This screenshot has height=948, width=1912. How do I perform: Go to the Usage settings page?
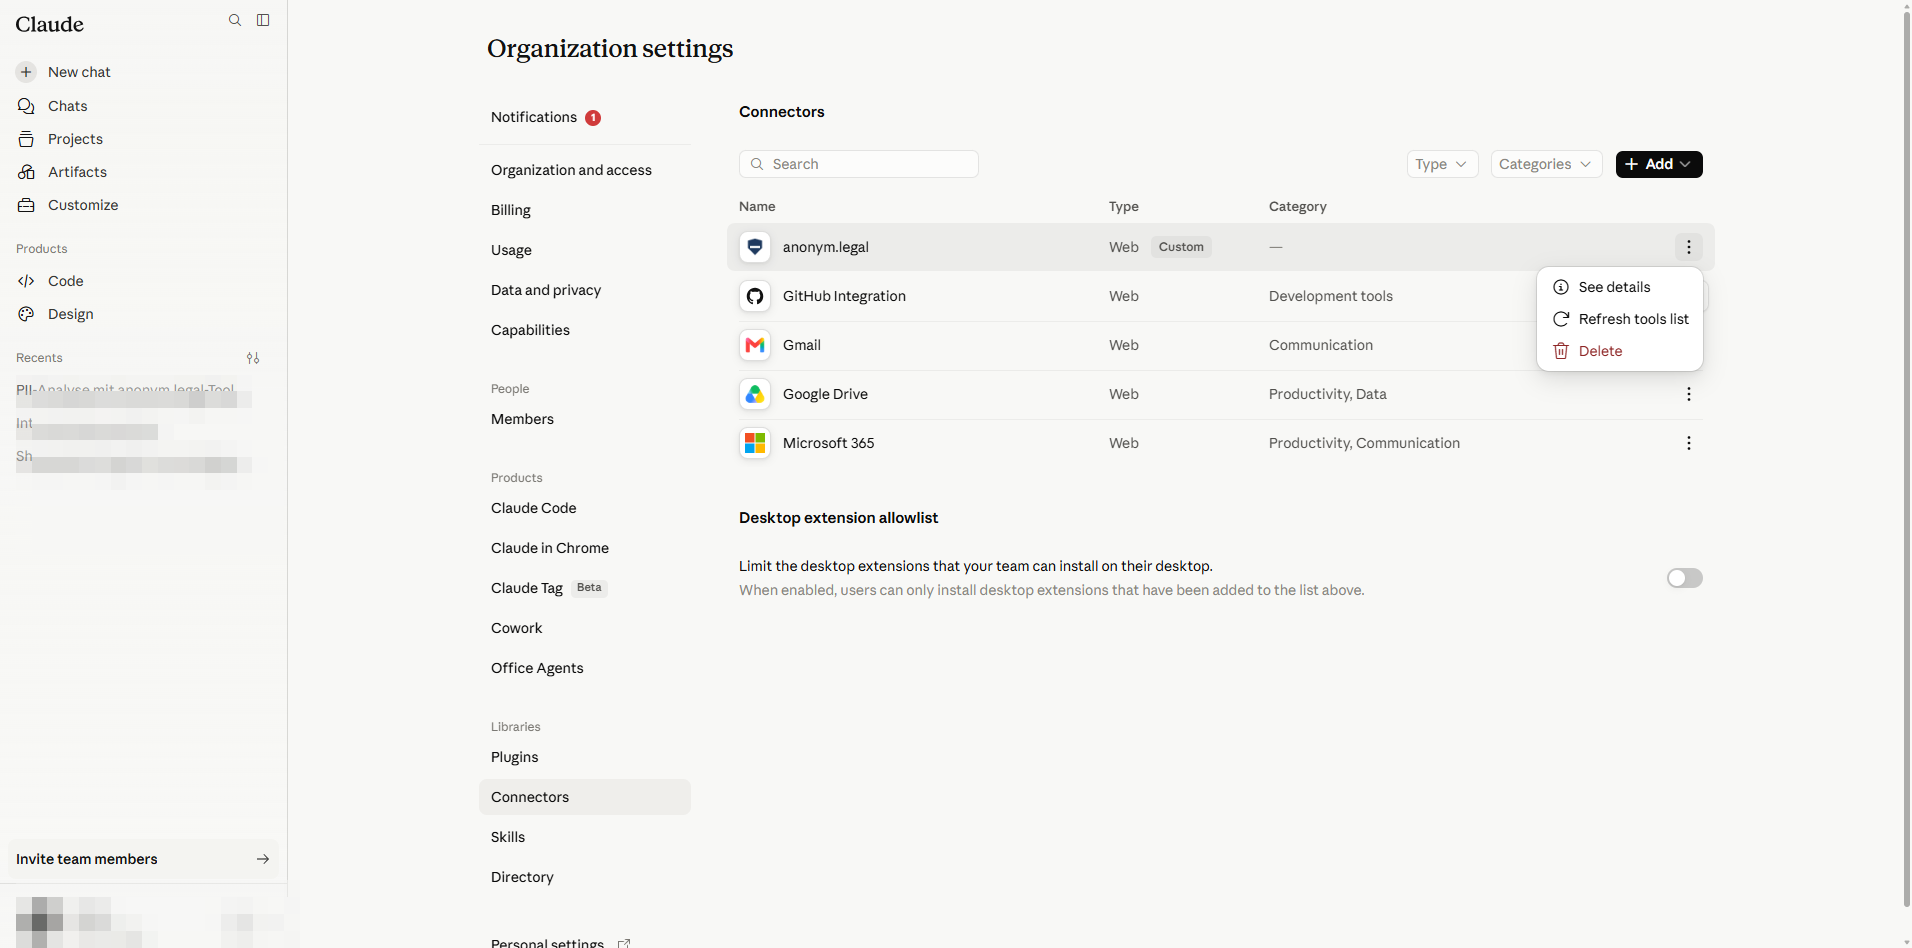pyautogui.click(x=585, y=250)
